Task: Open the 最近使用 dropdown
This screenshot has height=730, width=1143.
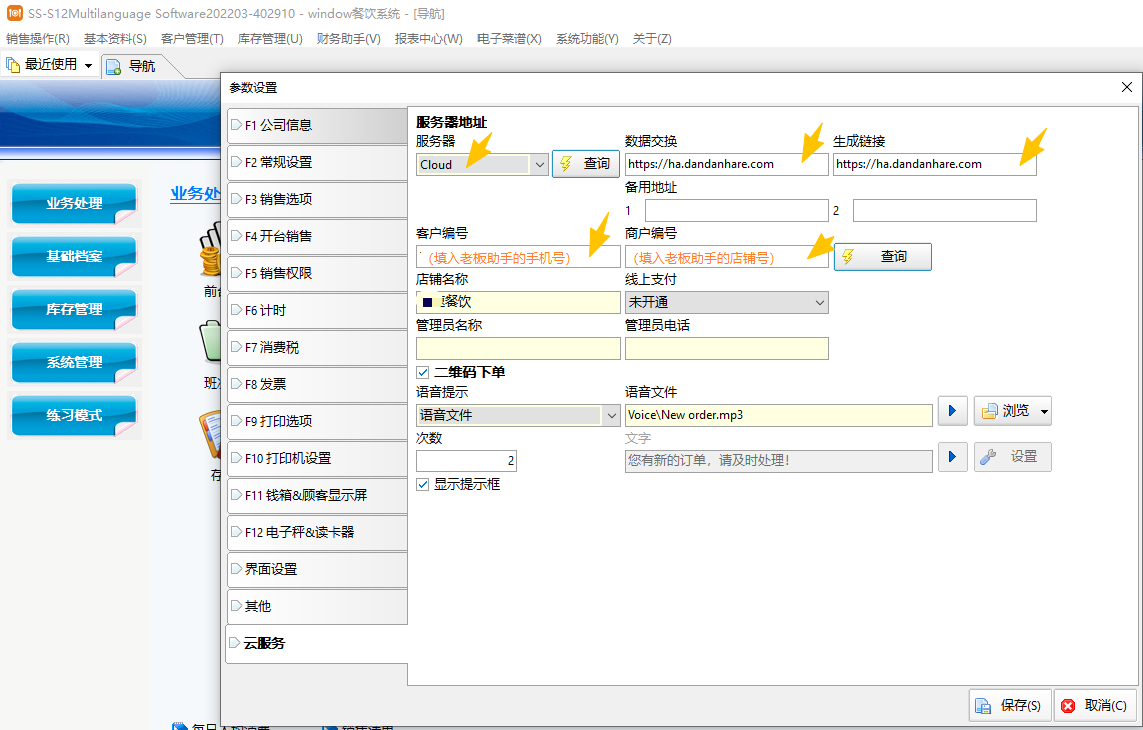Action: [x=88, y=66]
